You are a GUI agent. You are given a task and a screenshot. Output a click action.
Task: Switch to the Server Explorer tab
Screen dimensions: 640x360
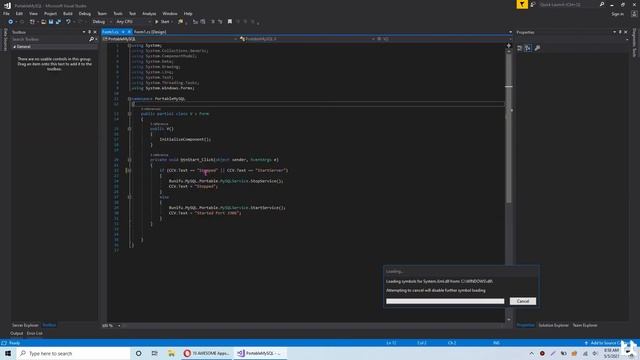25,325
